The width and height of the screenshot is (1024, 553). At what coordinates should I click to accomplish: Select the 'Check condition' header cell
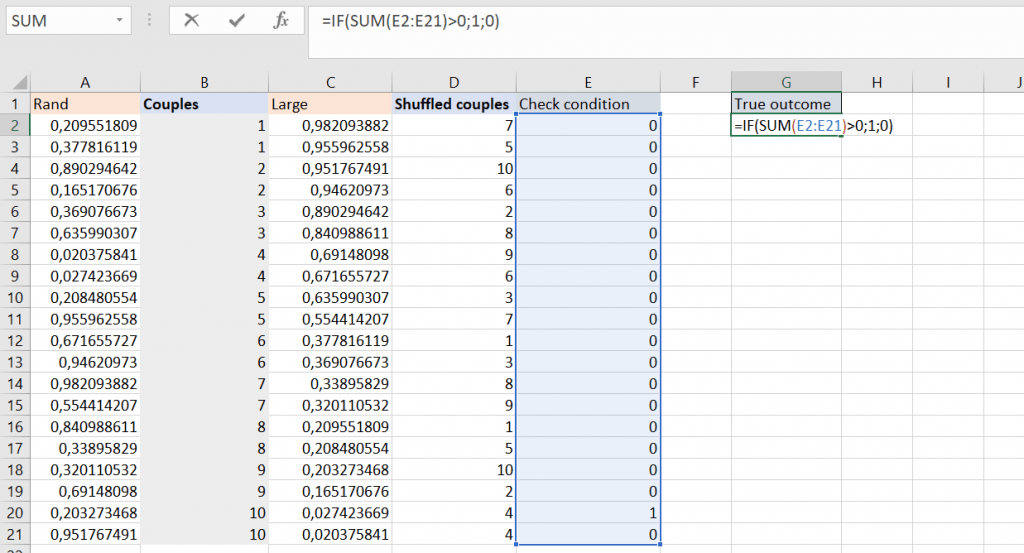coord(588,104)
